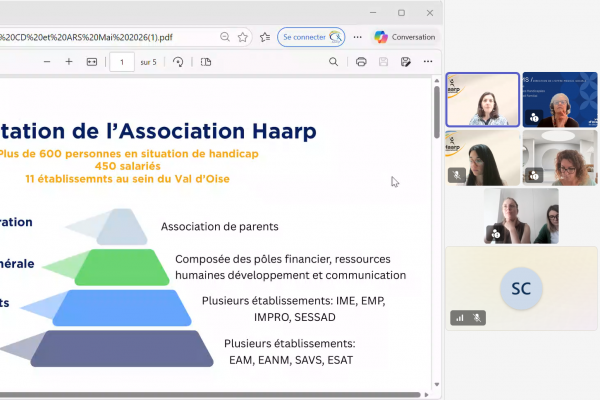
Task: Click the 'Association de parents' text
Action: (220, 227)
